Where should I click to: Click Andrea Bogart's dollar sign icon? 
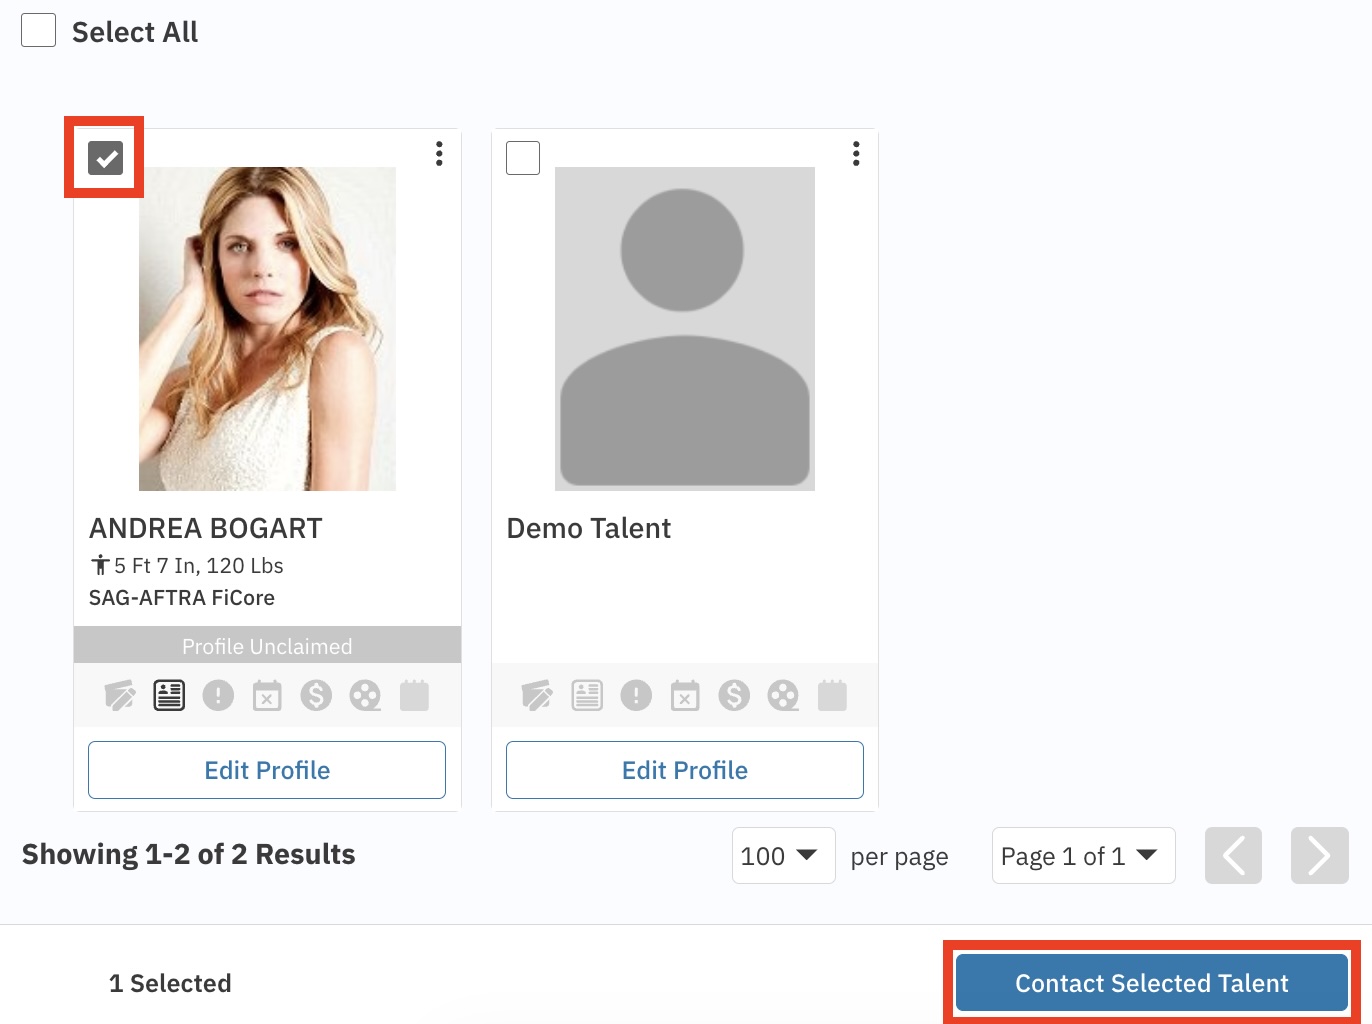(x=316, y=695)
